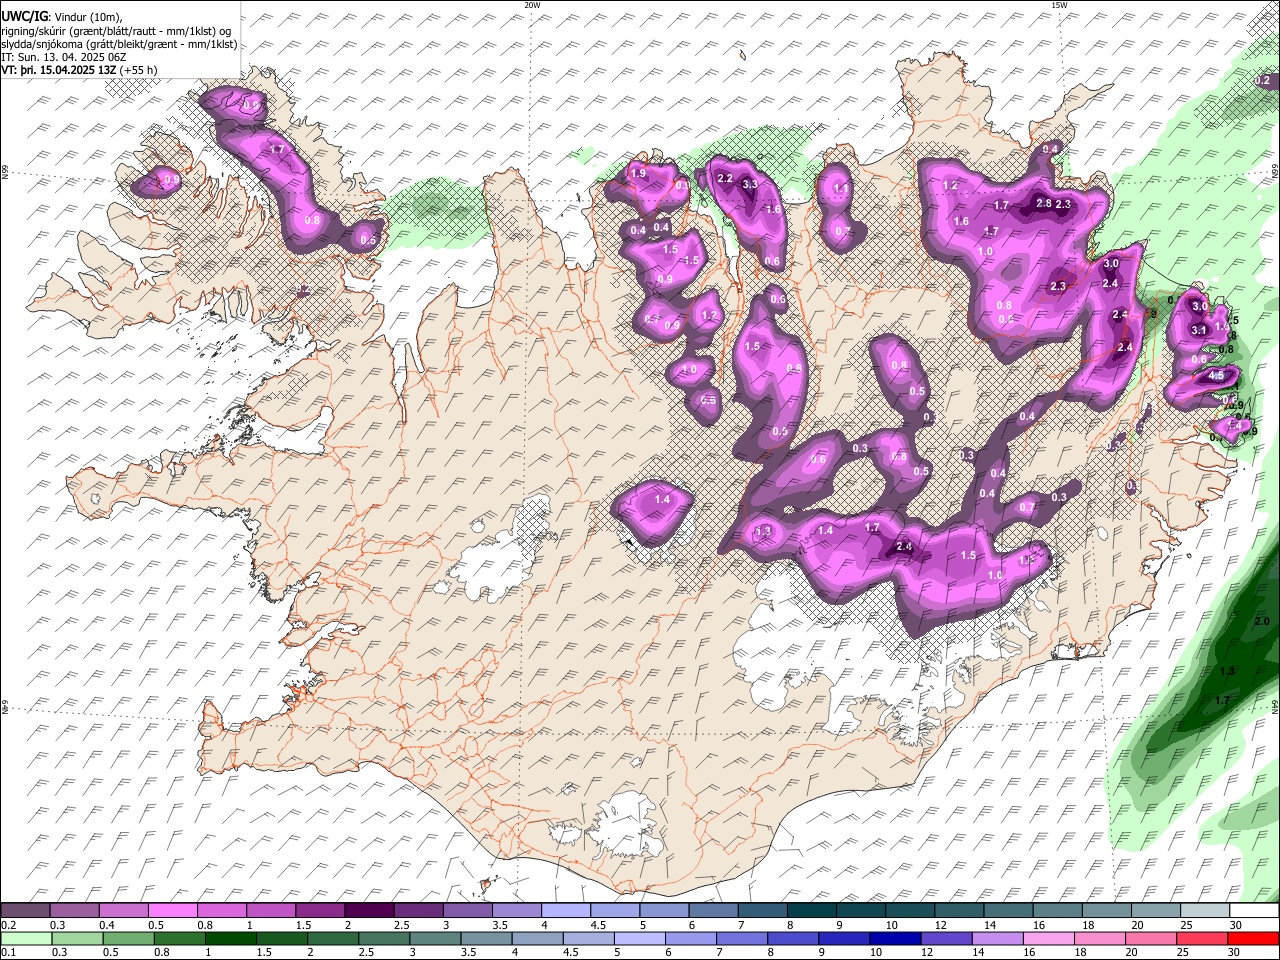This screenshot has width=1280, height=960.
Task: Click the '2.8' snowfall value on the map
Action: click(x=1043, y=203)
